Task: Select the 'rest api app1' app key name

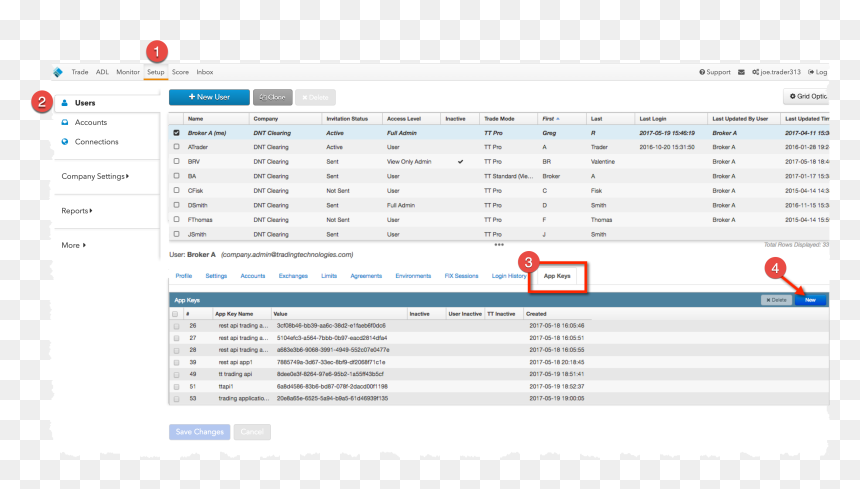Action: point(235,362)
